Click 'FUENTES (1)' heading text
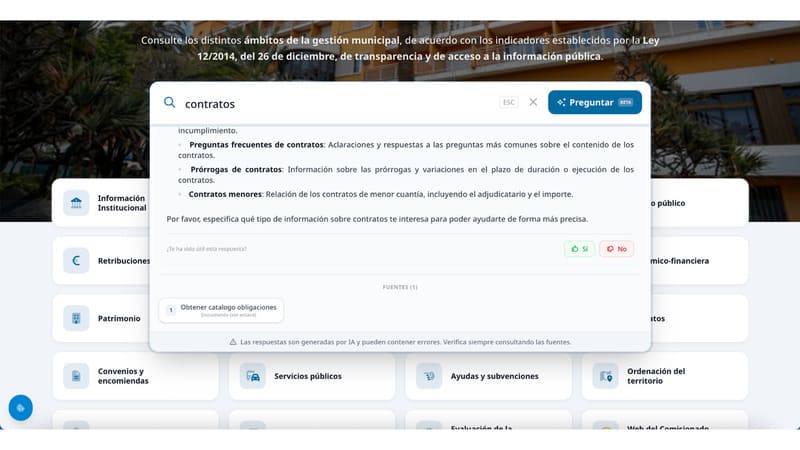This screenshot has height=450, width=800. pos(400,287)
